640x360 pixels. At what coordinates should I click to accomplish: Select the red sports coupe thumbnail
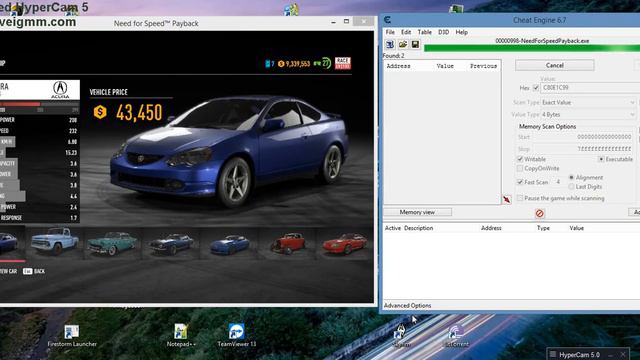(x=345, y=243)
